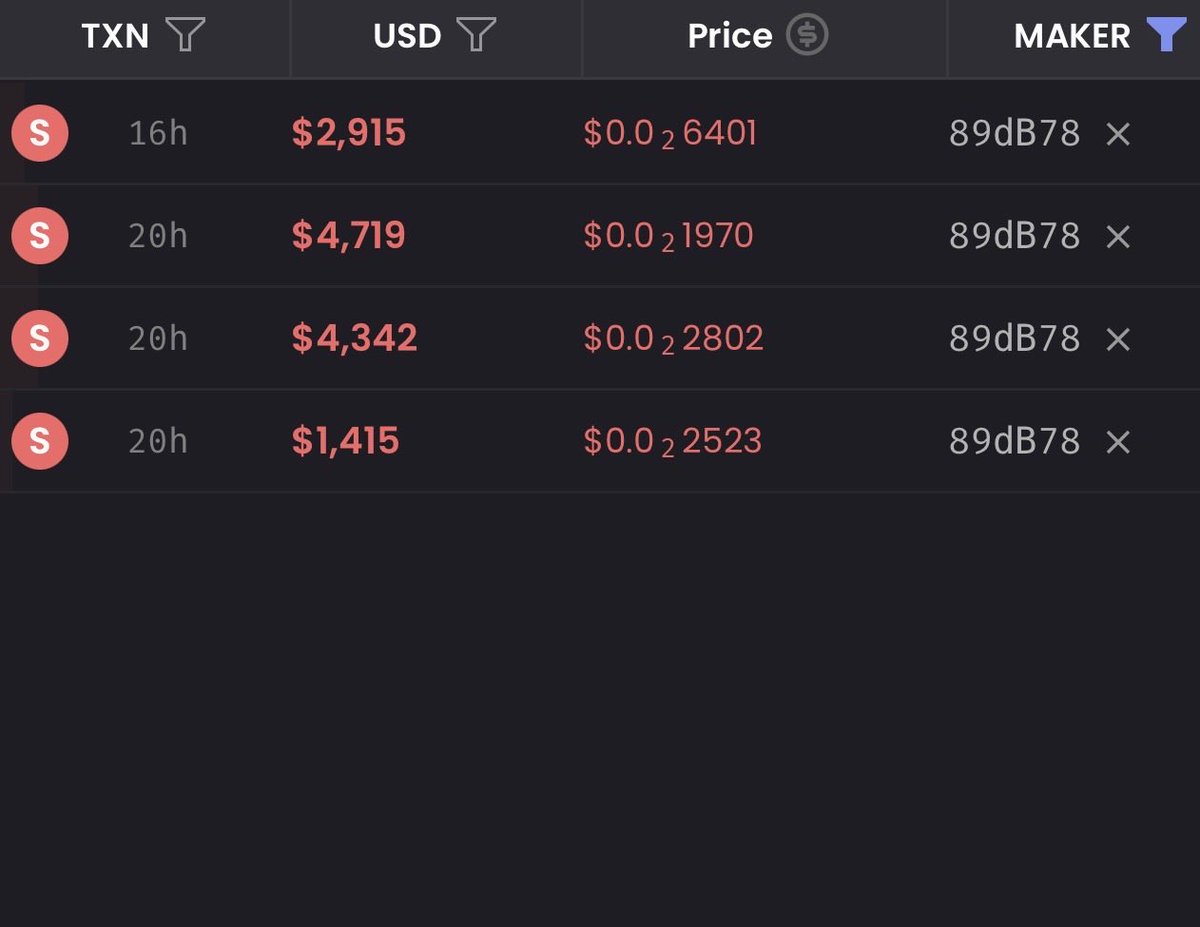Screen dimensions: 1200x927
Task: Select the $2,915 transaction amount
Action: [349, 133]
